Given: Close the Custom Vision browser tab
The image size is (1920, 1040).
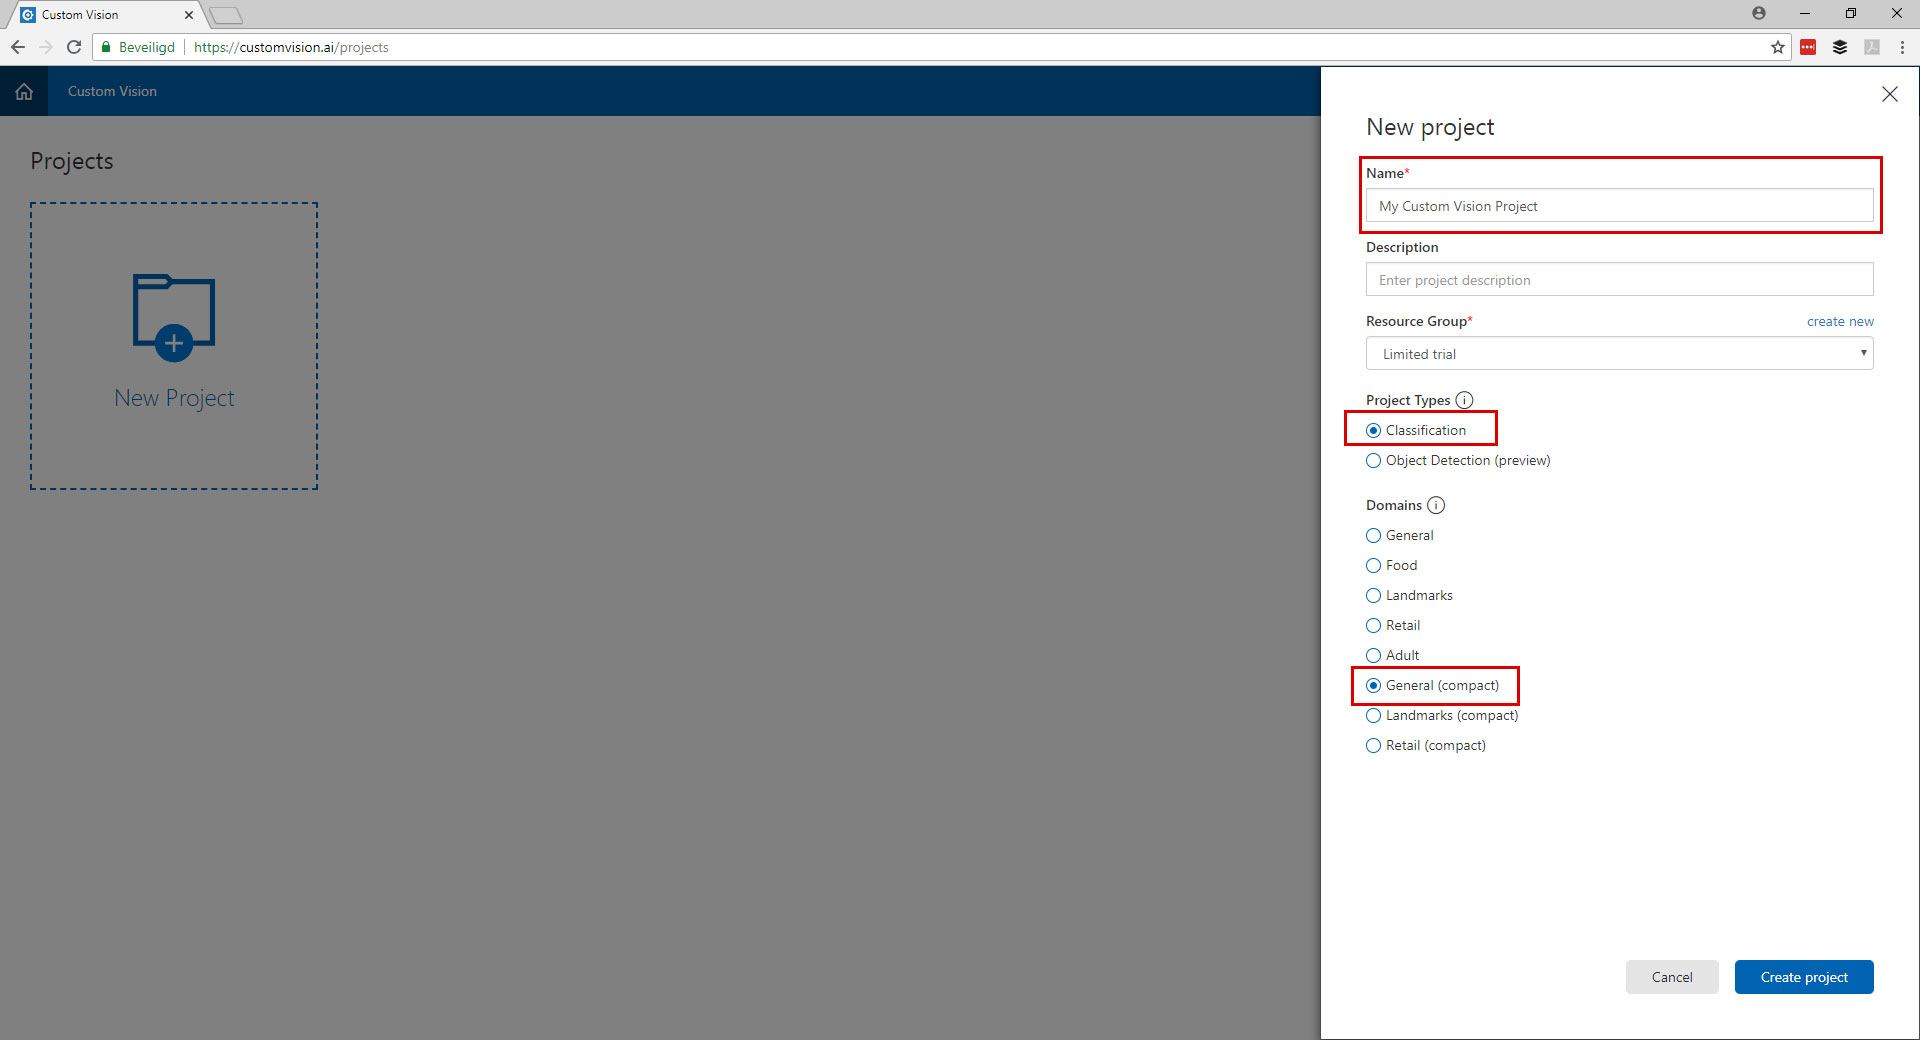Looking at the screenshot, I should pos(188,15).
